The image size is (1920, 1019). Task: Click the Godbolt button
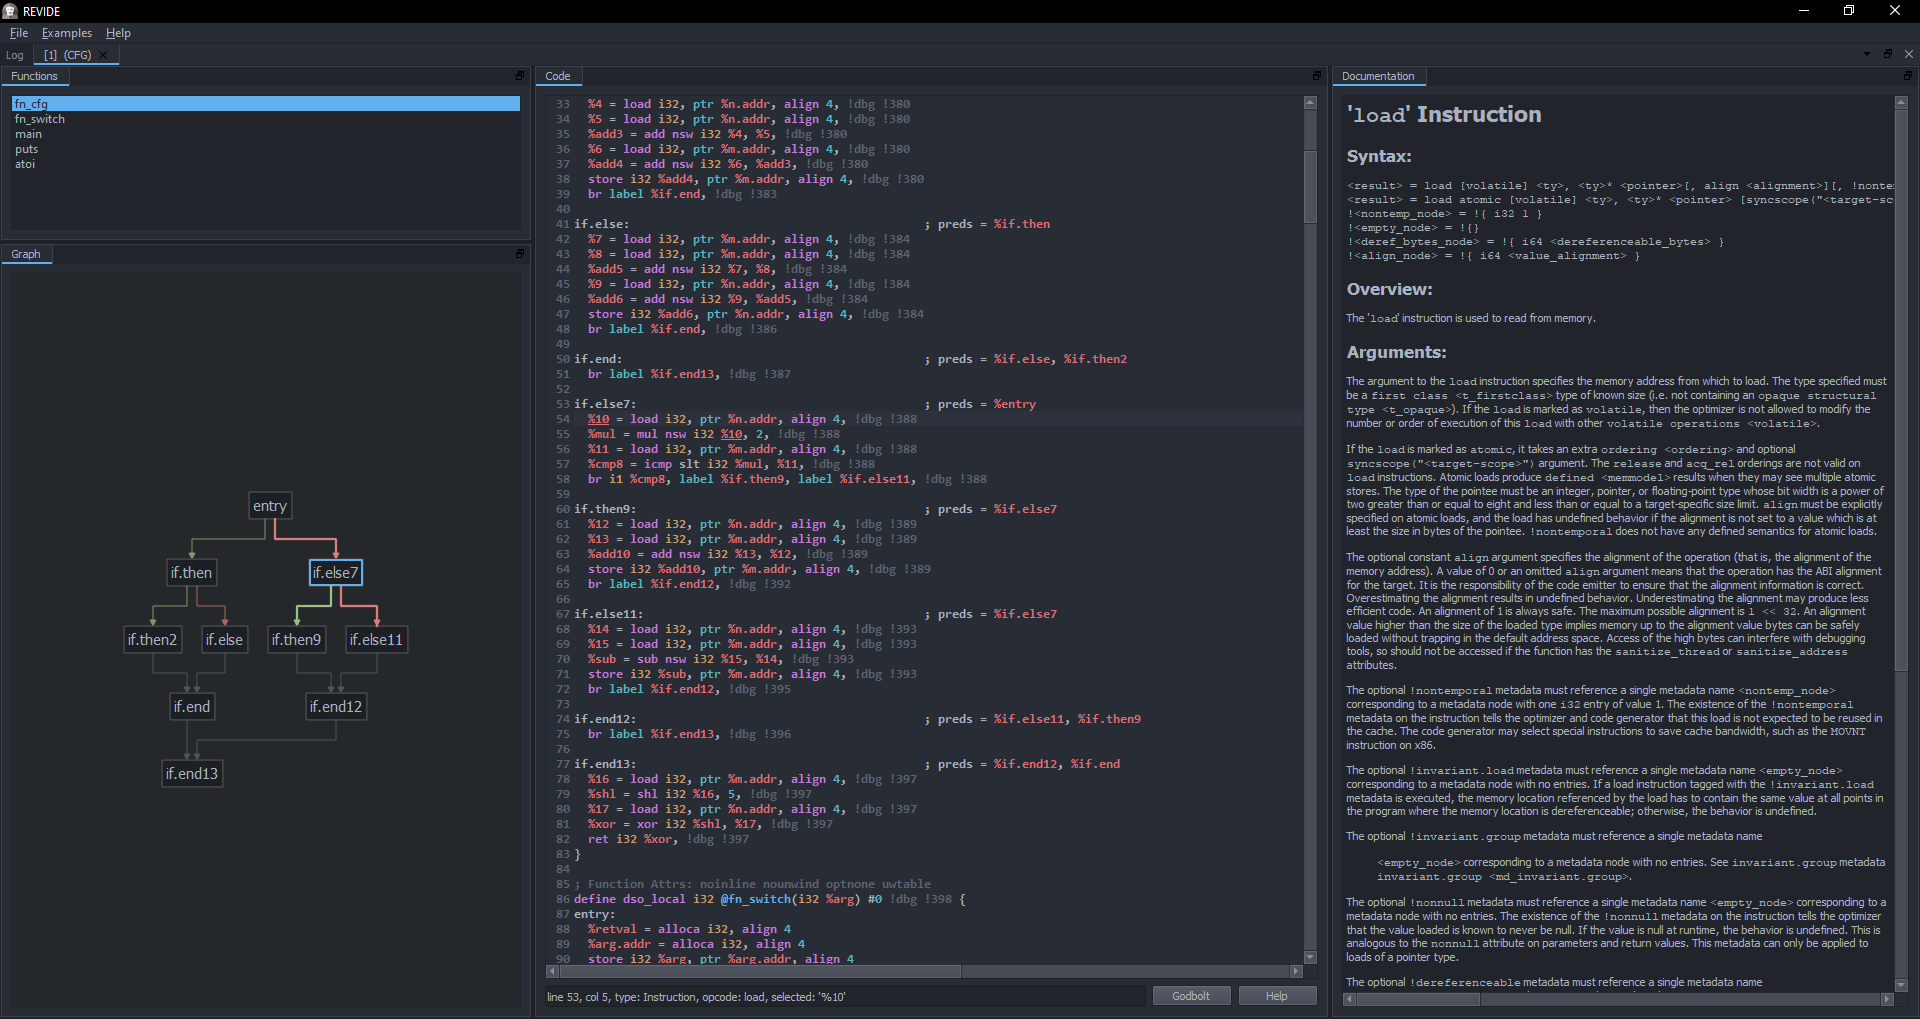(x=1191, y=996)
